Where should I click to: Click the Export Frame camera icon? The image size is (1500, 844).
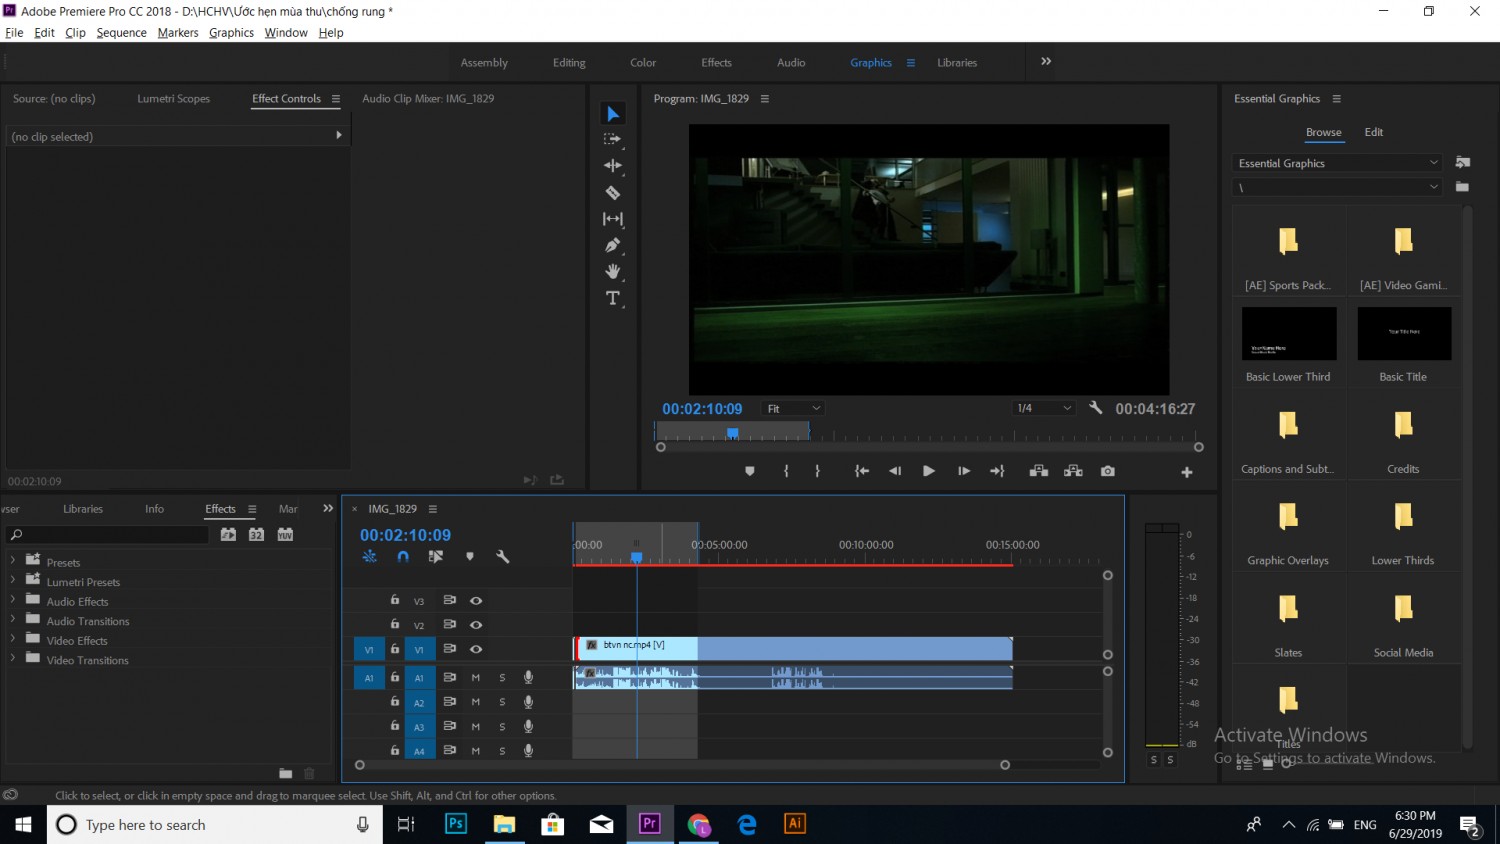(x=1108, y=471)
